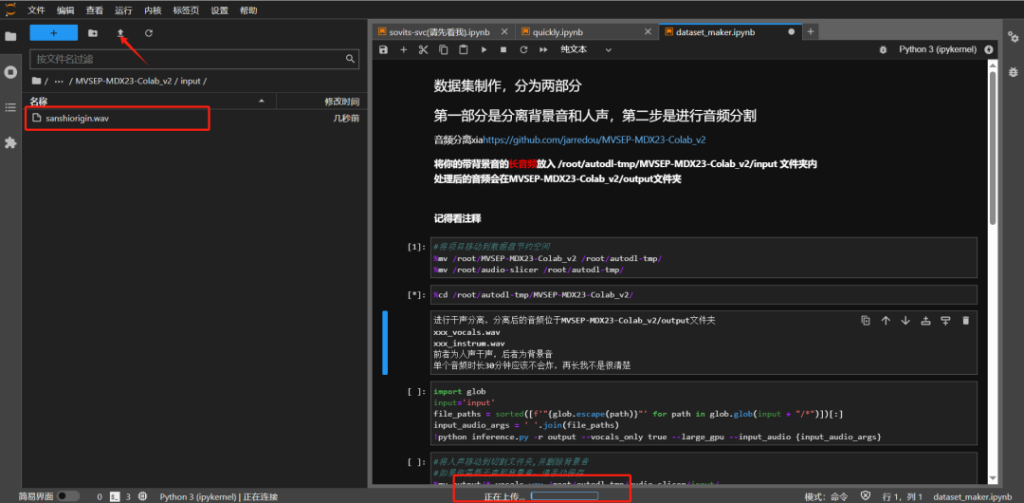Save the notebook with the disk icon

[x=383, y=49]
